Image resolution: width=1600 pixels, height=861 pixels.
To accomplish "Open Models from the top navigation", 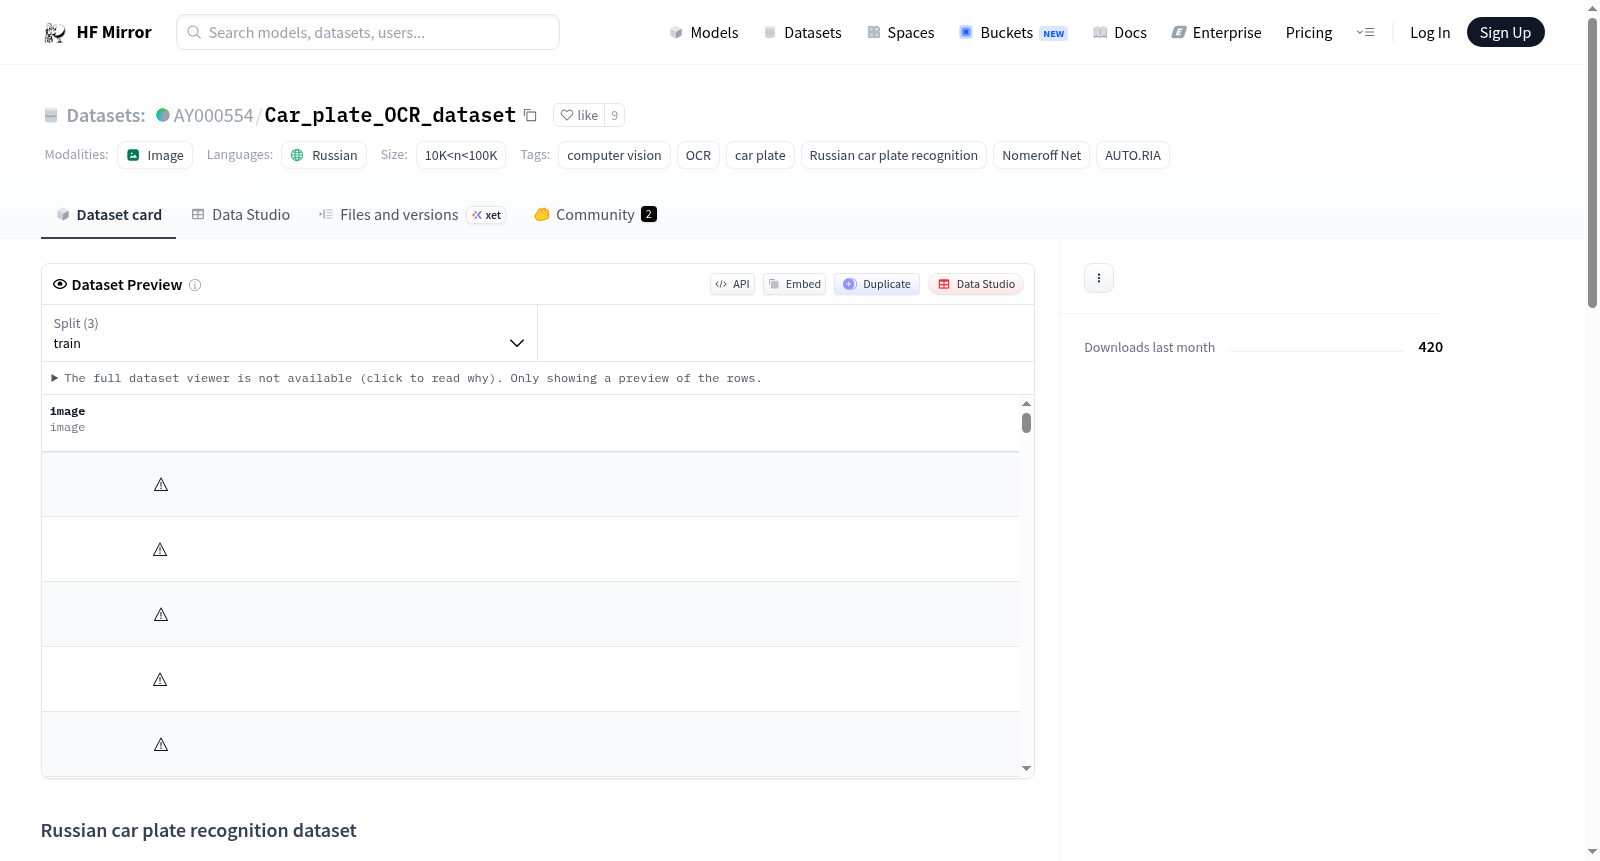I will 704,33.
